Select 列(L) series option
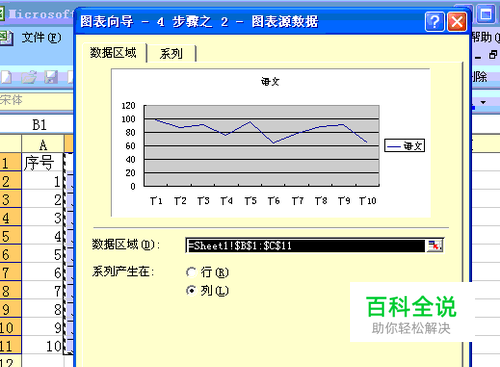The width and height of the screenshot is (500, 367). 191,290
